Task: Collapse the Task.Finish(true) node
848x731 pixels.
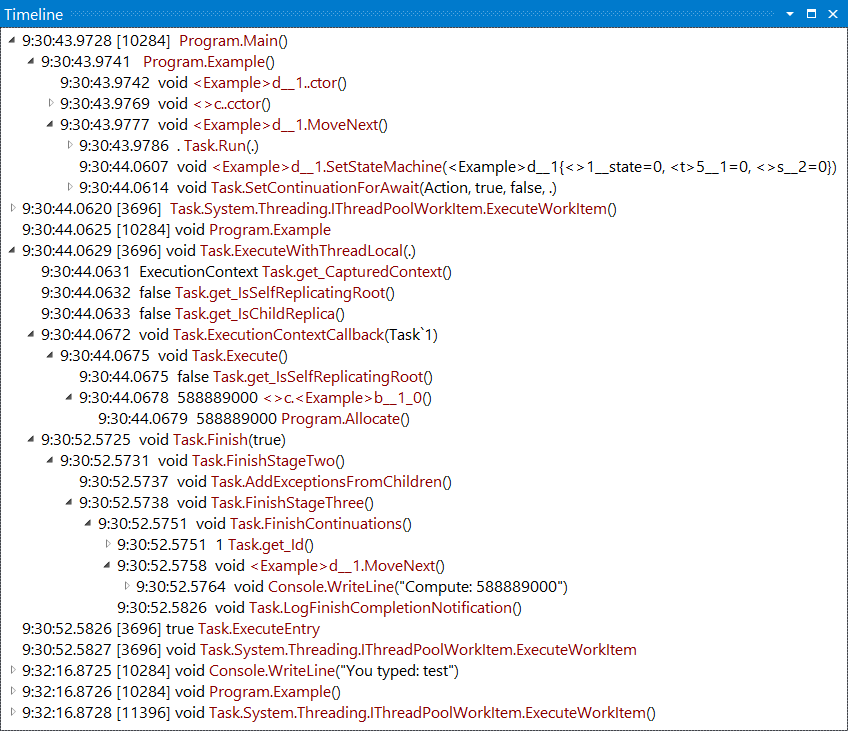Action: pos(32,439)
